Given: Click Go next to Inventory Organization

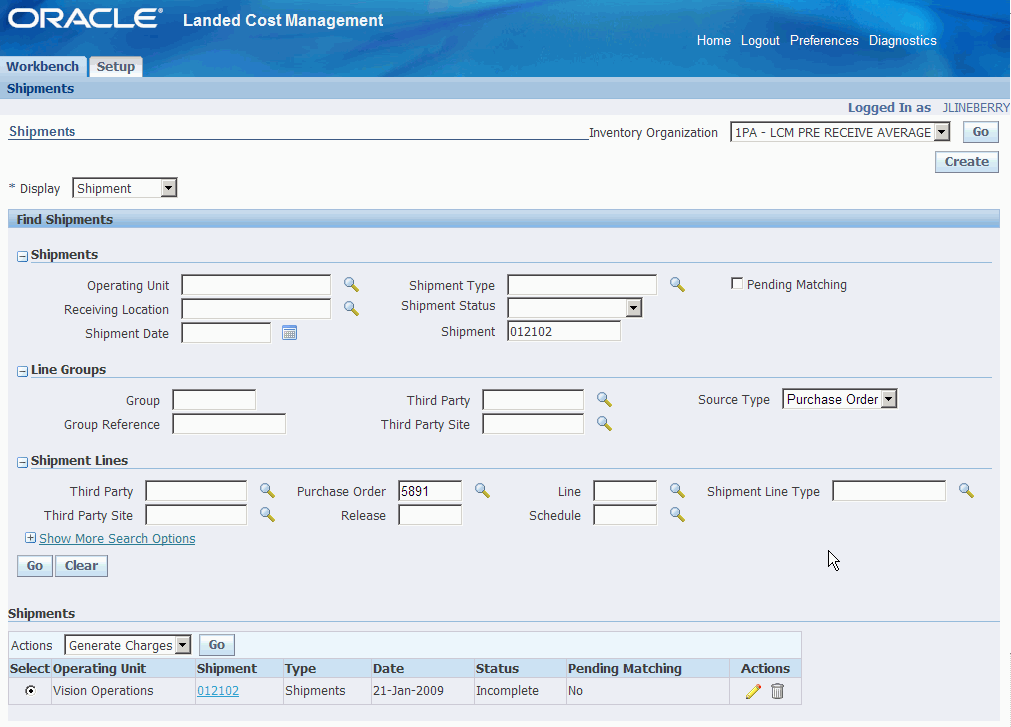Looking at the screenshot, I should (981, 131).
